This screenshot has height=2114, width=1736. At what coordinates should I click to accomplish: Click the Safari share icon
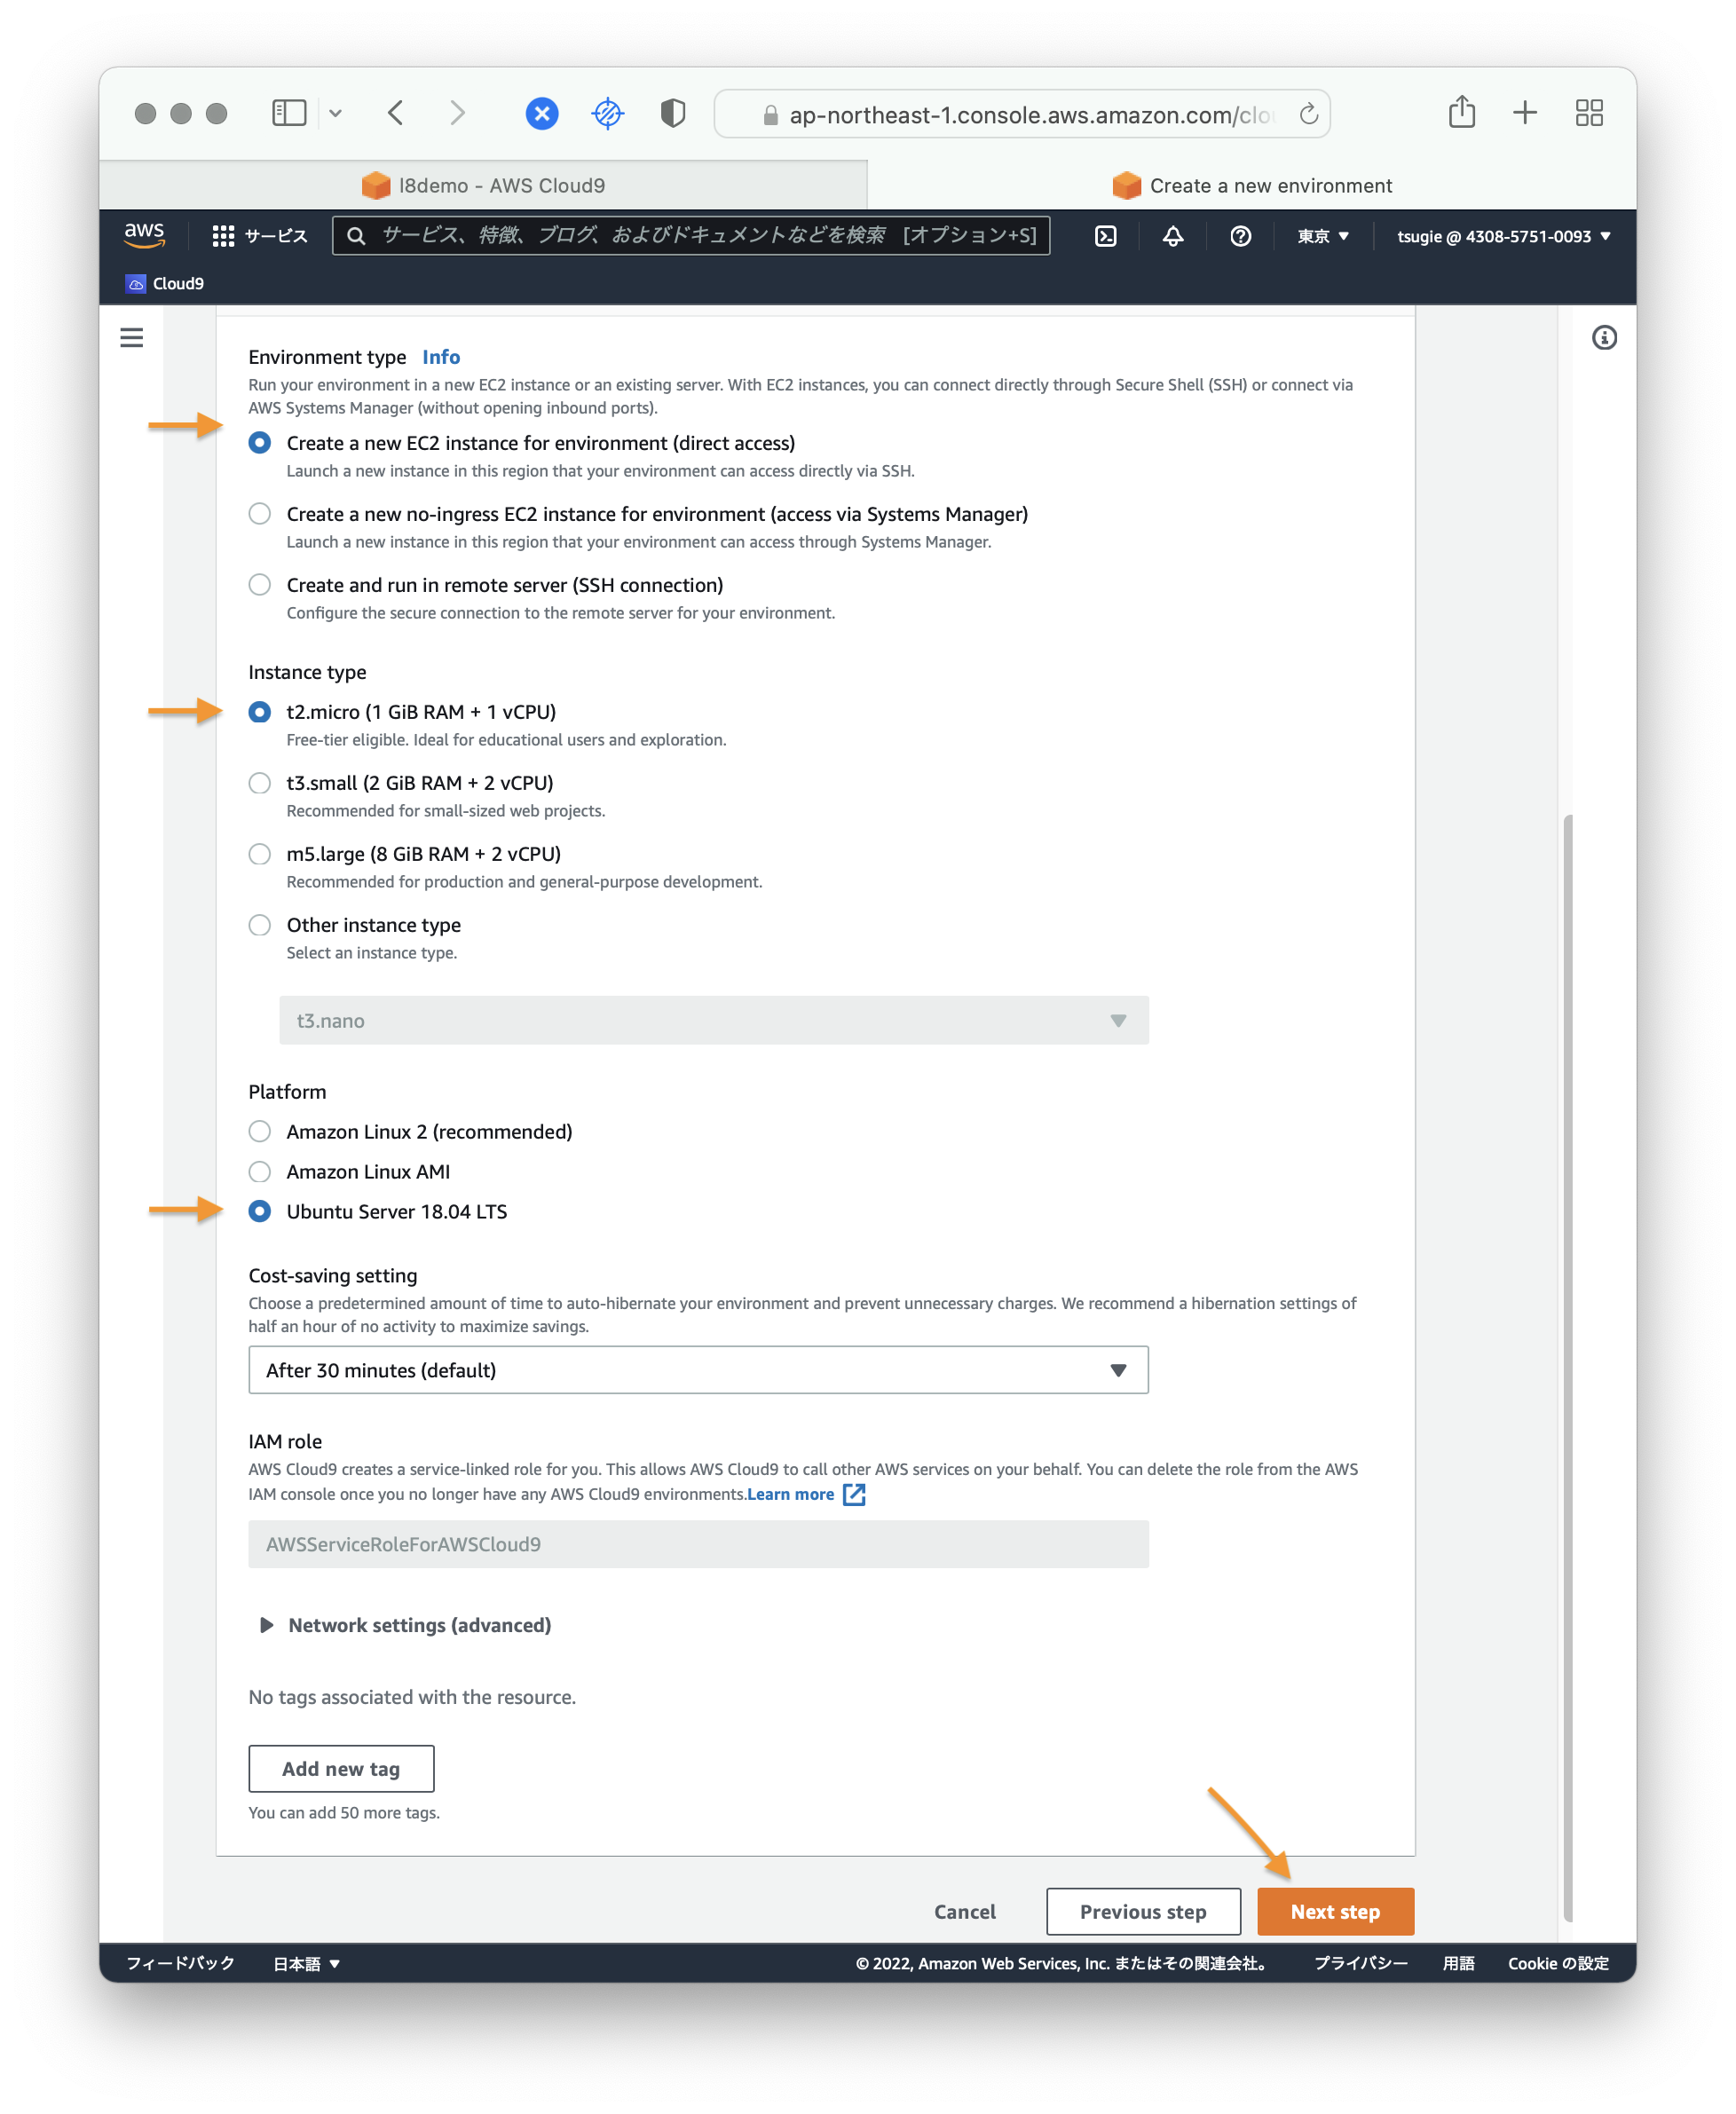pyautogui.click(x=1461, y=112)
